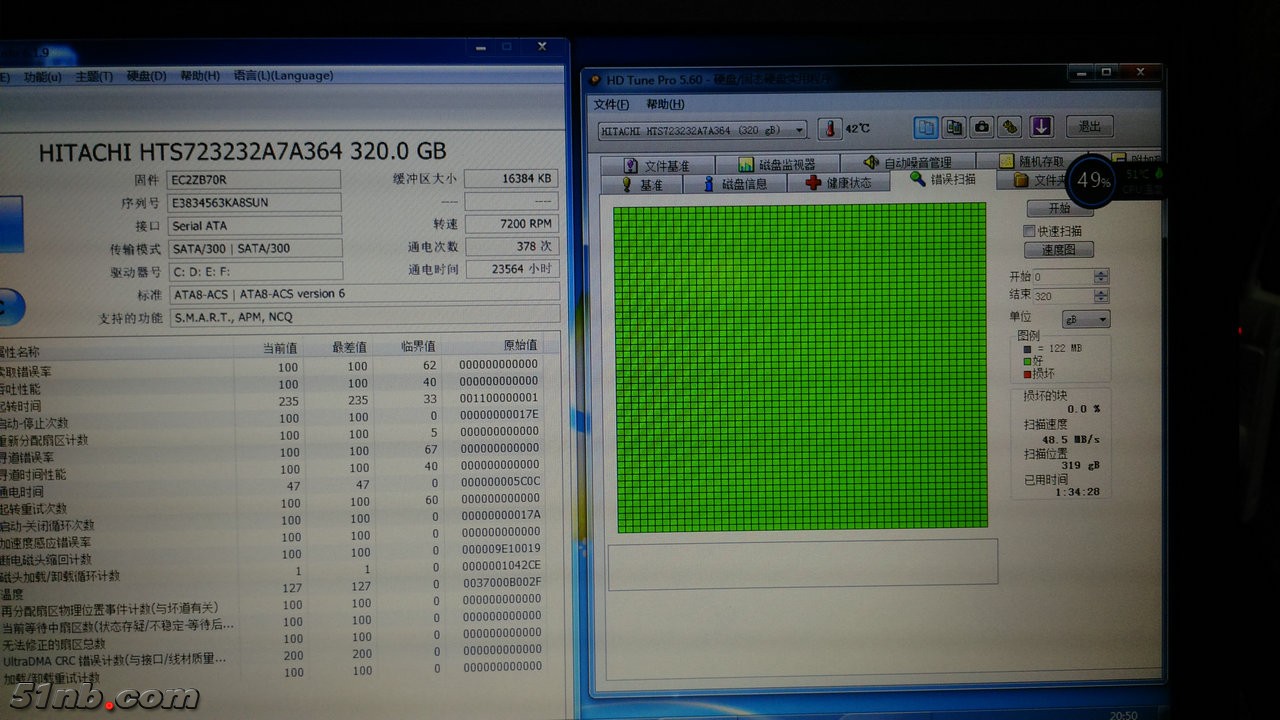
Task: Click the thermometer temperature icon in HD Tune
Action: (830, 129)
